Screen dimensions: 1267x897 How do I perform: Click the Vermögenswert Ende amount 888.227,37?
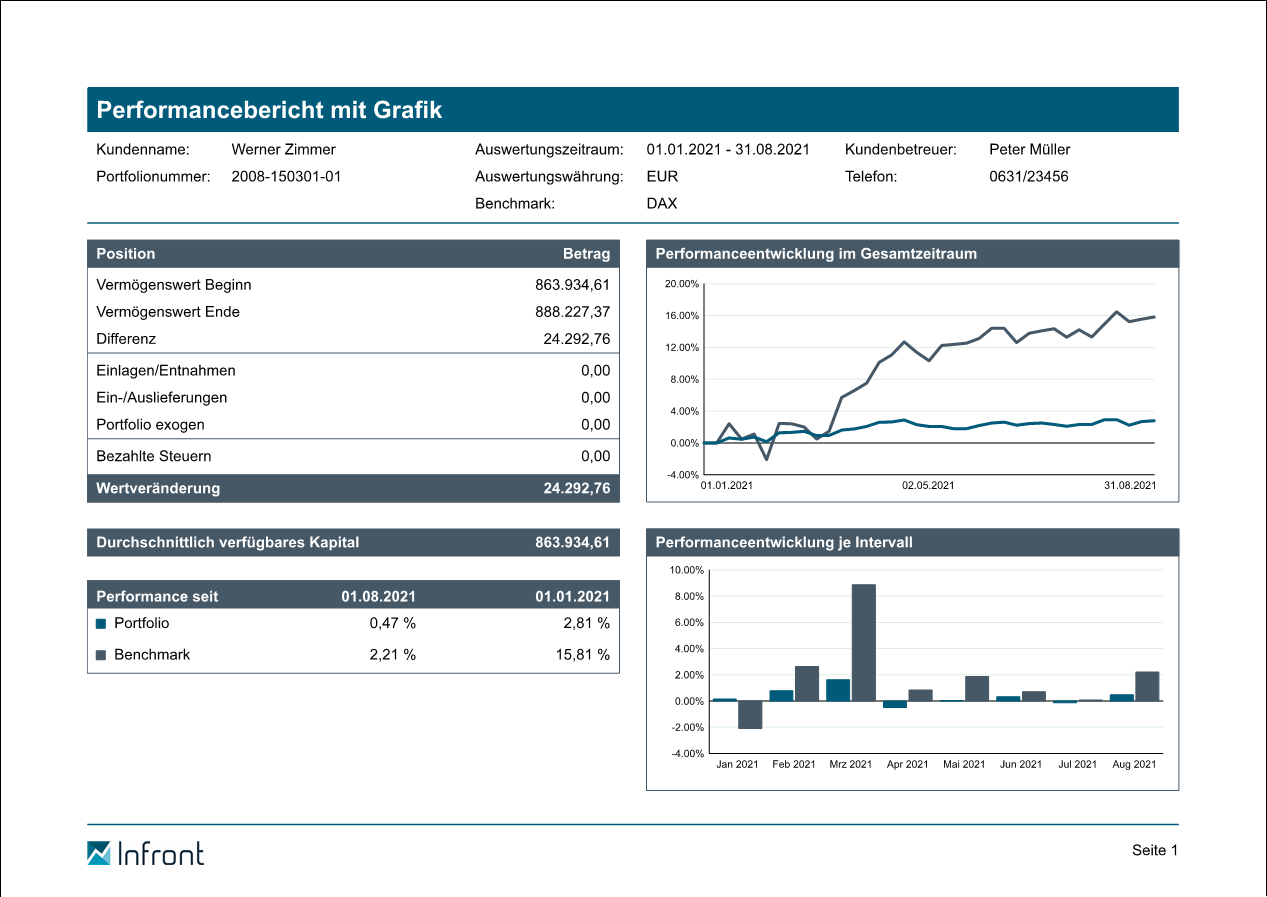tap(572, 312)
